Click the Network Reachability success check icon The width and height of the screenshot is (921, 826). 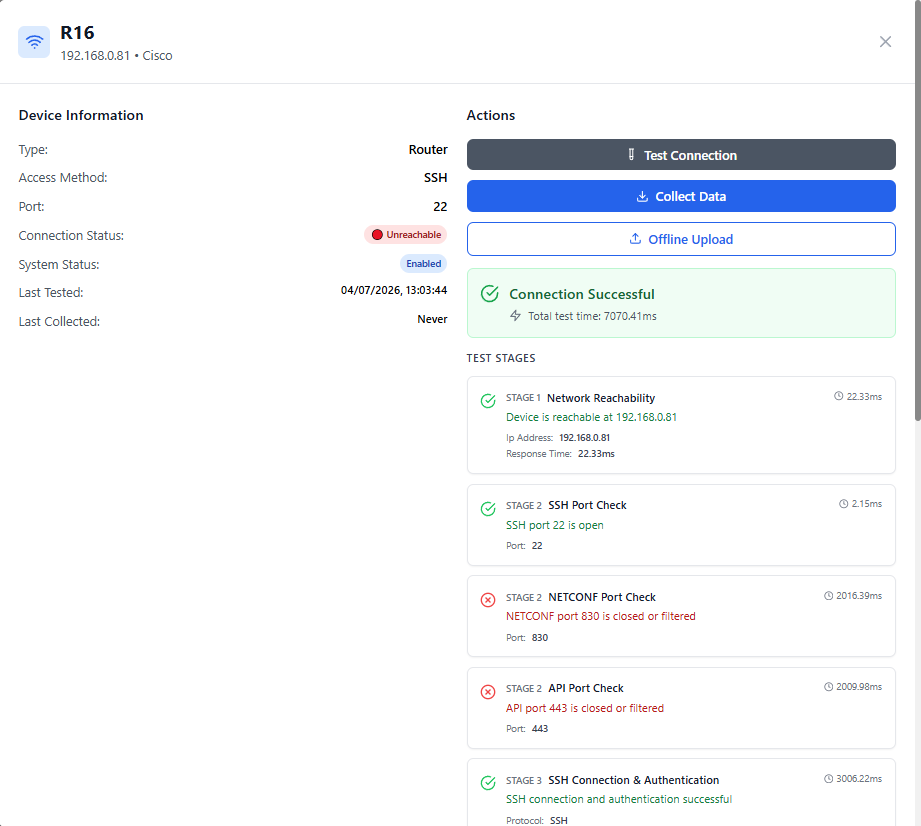pos(488,401)
